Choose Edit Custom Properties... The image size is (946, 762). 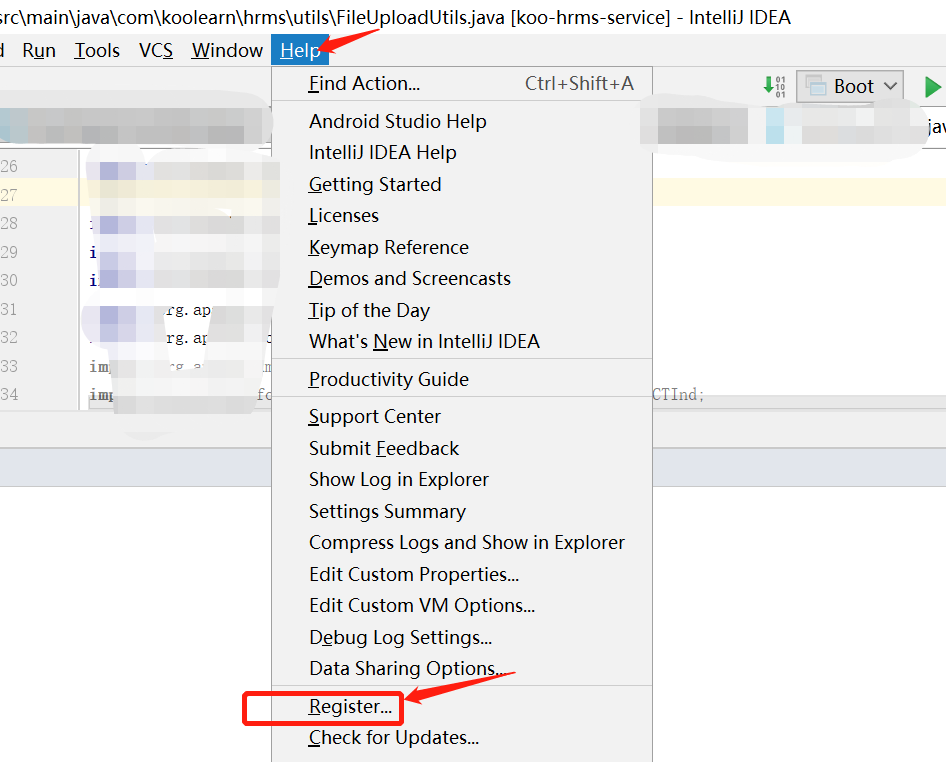tap(462, 574)
